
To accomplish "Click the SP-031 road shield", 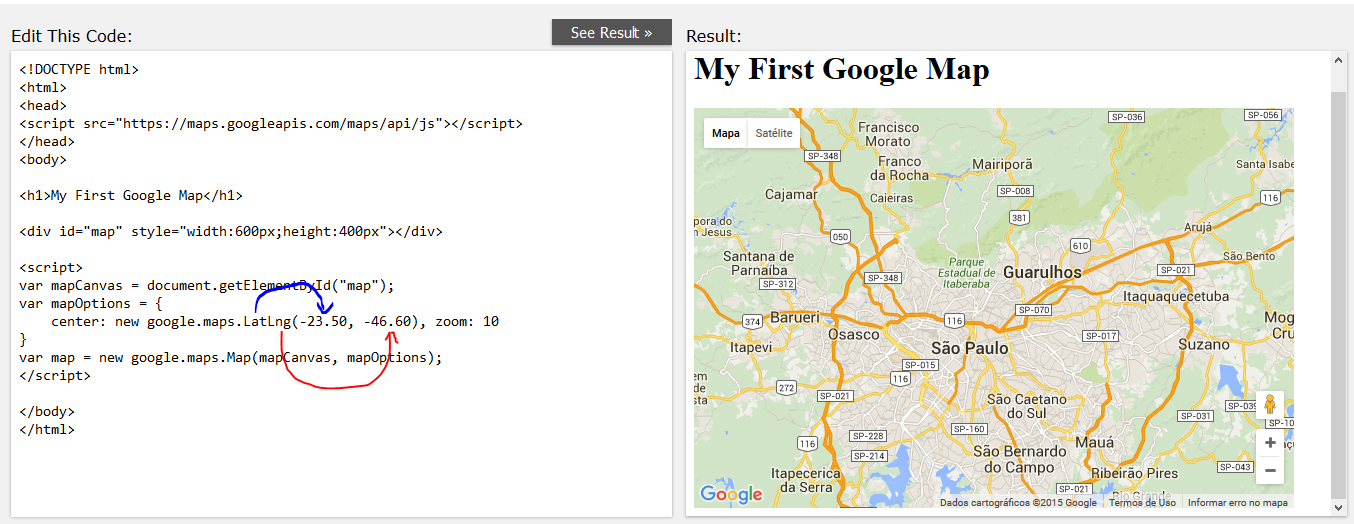I will pos(1196,416).
